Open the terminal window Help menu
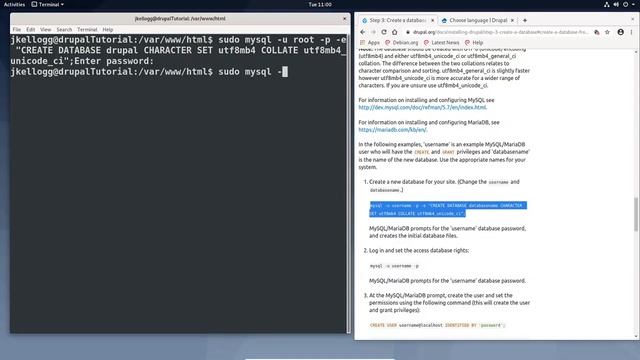 (108, 29)
